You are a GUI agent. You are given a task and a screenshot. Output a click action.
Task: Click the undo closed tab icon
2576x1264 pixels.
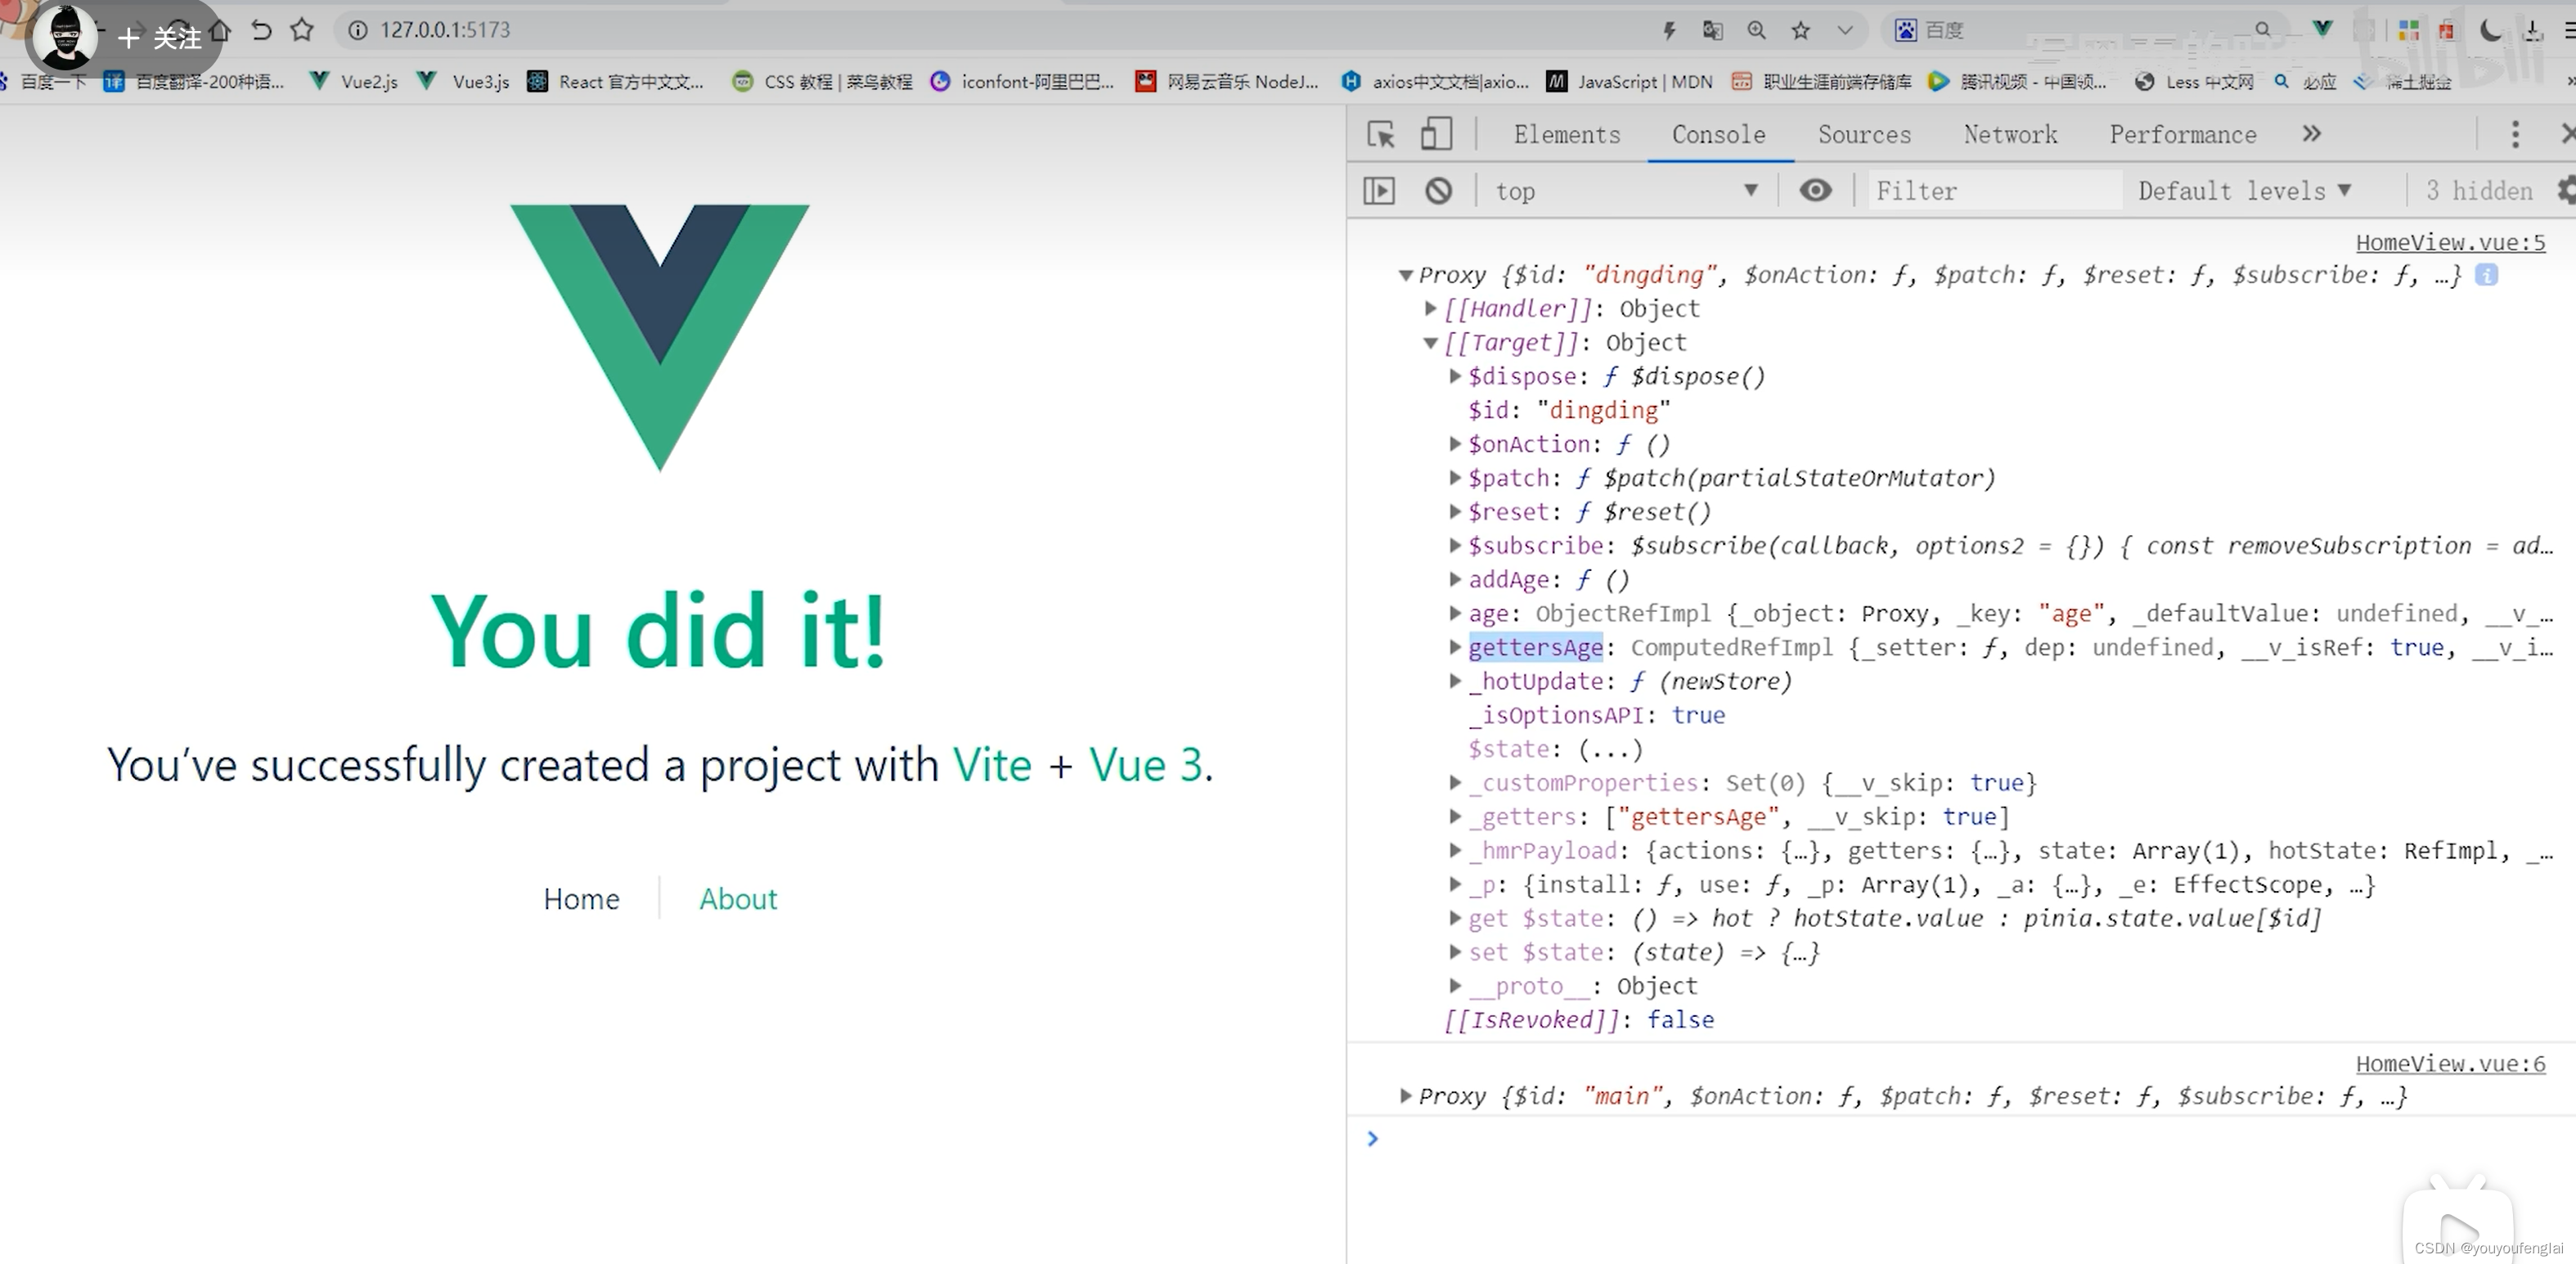261,30
